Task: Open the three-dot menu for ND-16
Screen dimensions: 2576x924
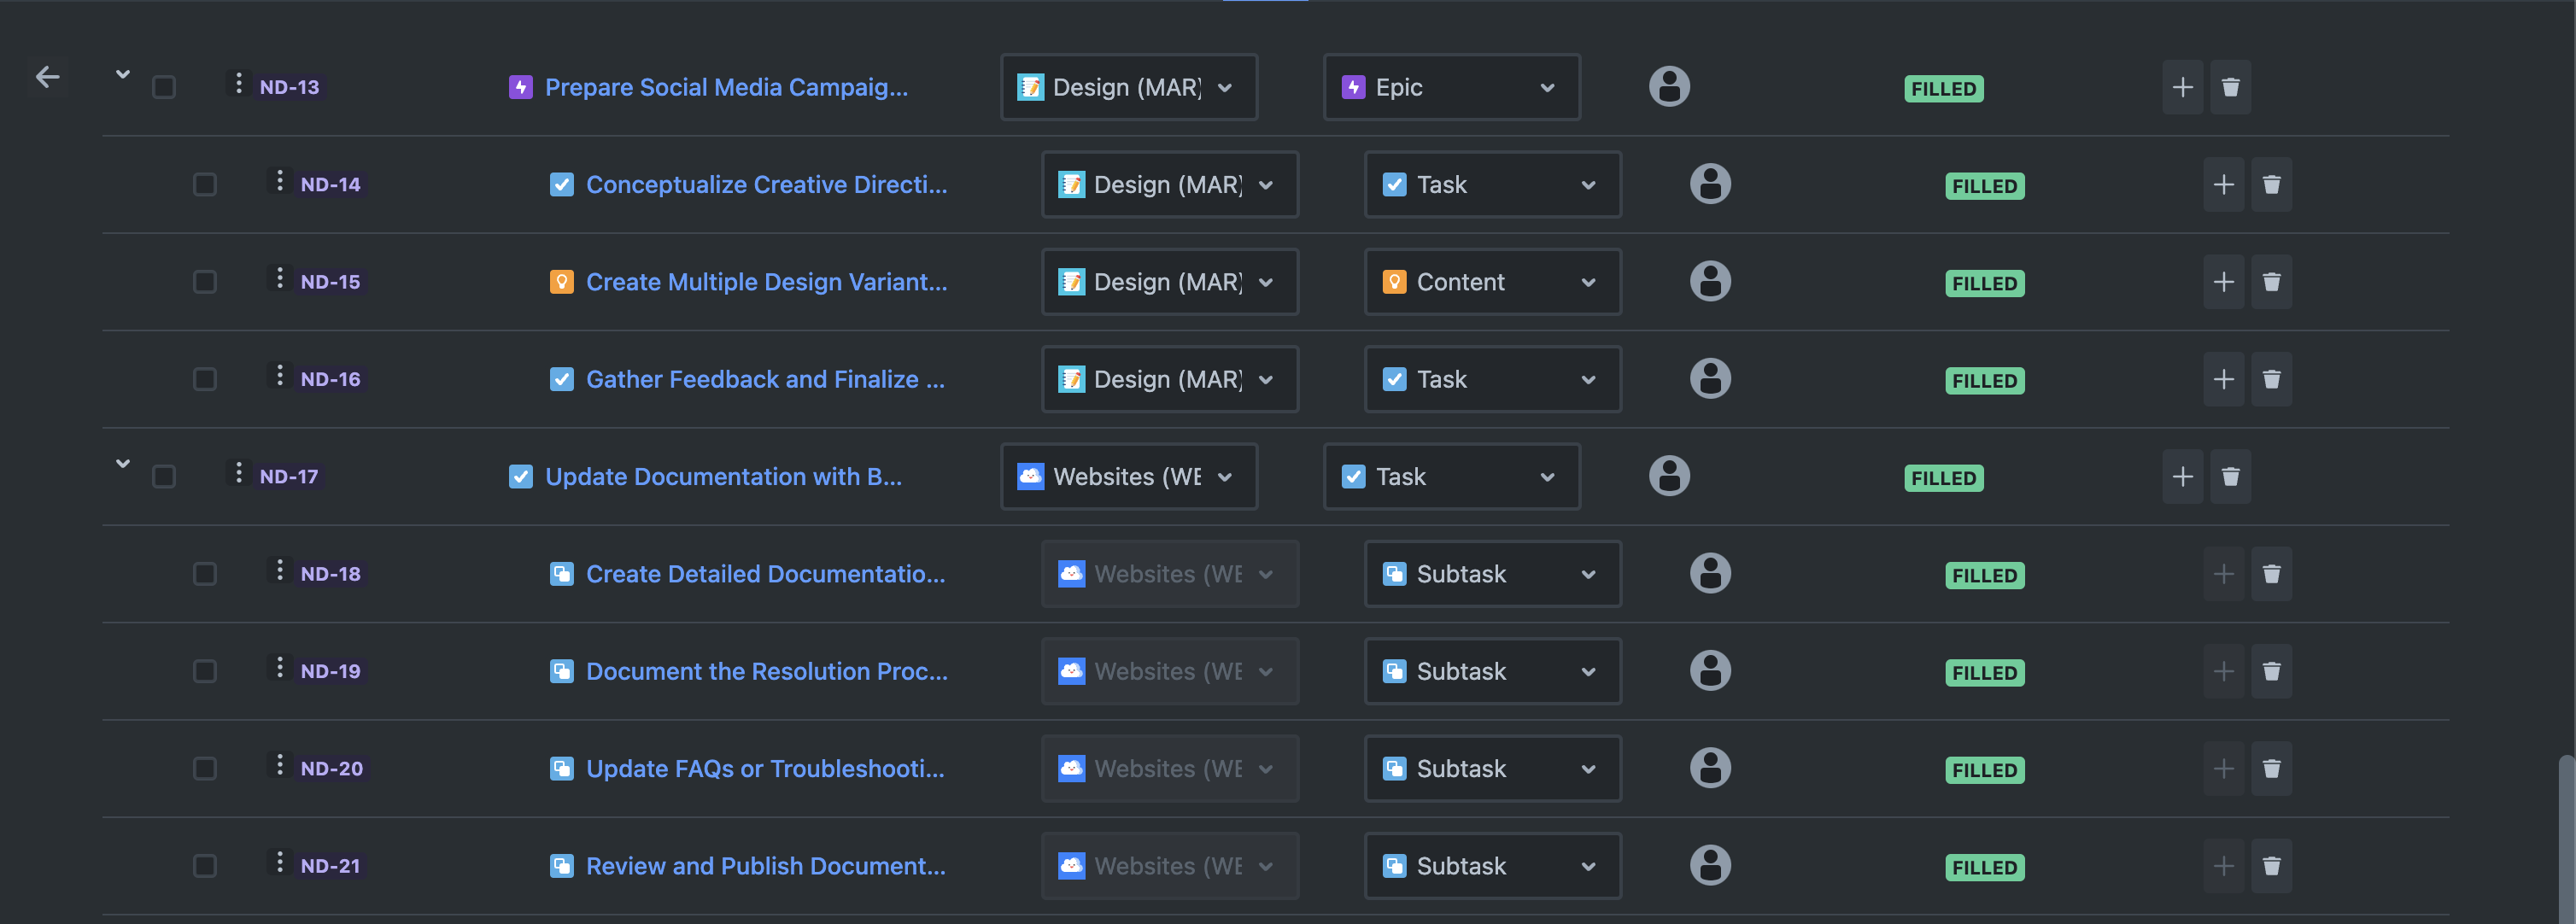Action: [x=279, y=376]
